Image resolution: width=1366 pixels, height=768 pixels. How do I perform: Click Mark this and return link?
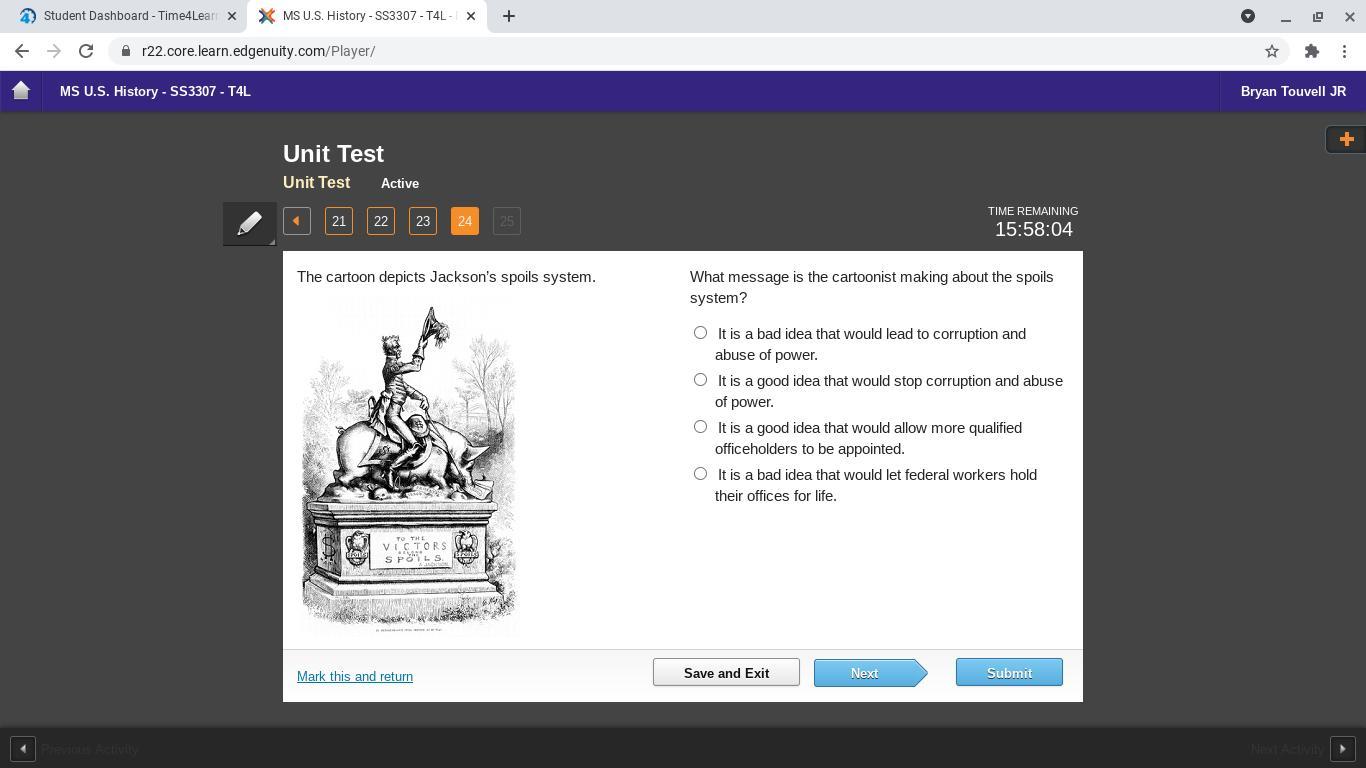click(355, 677)
